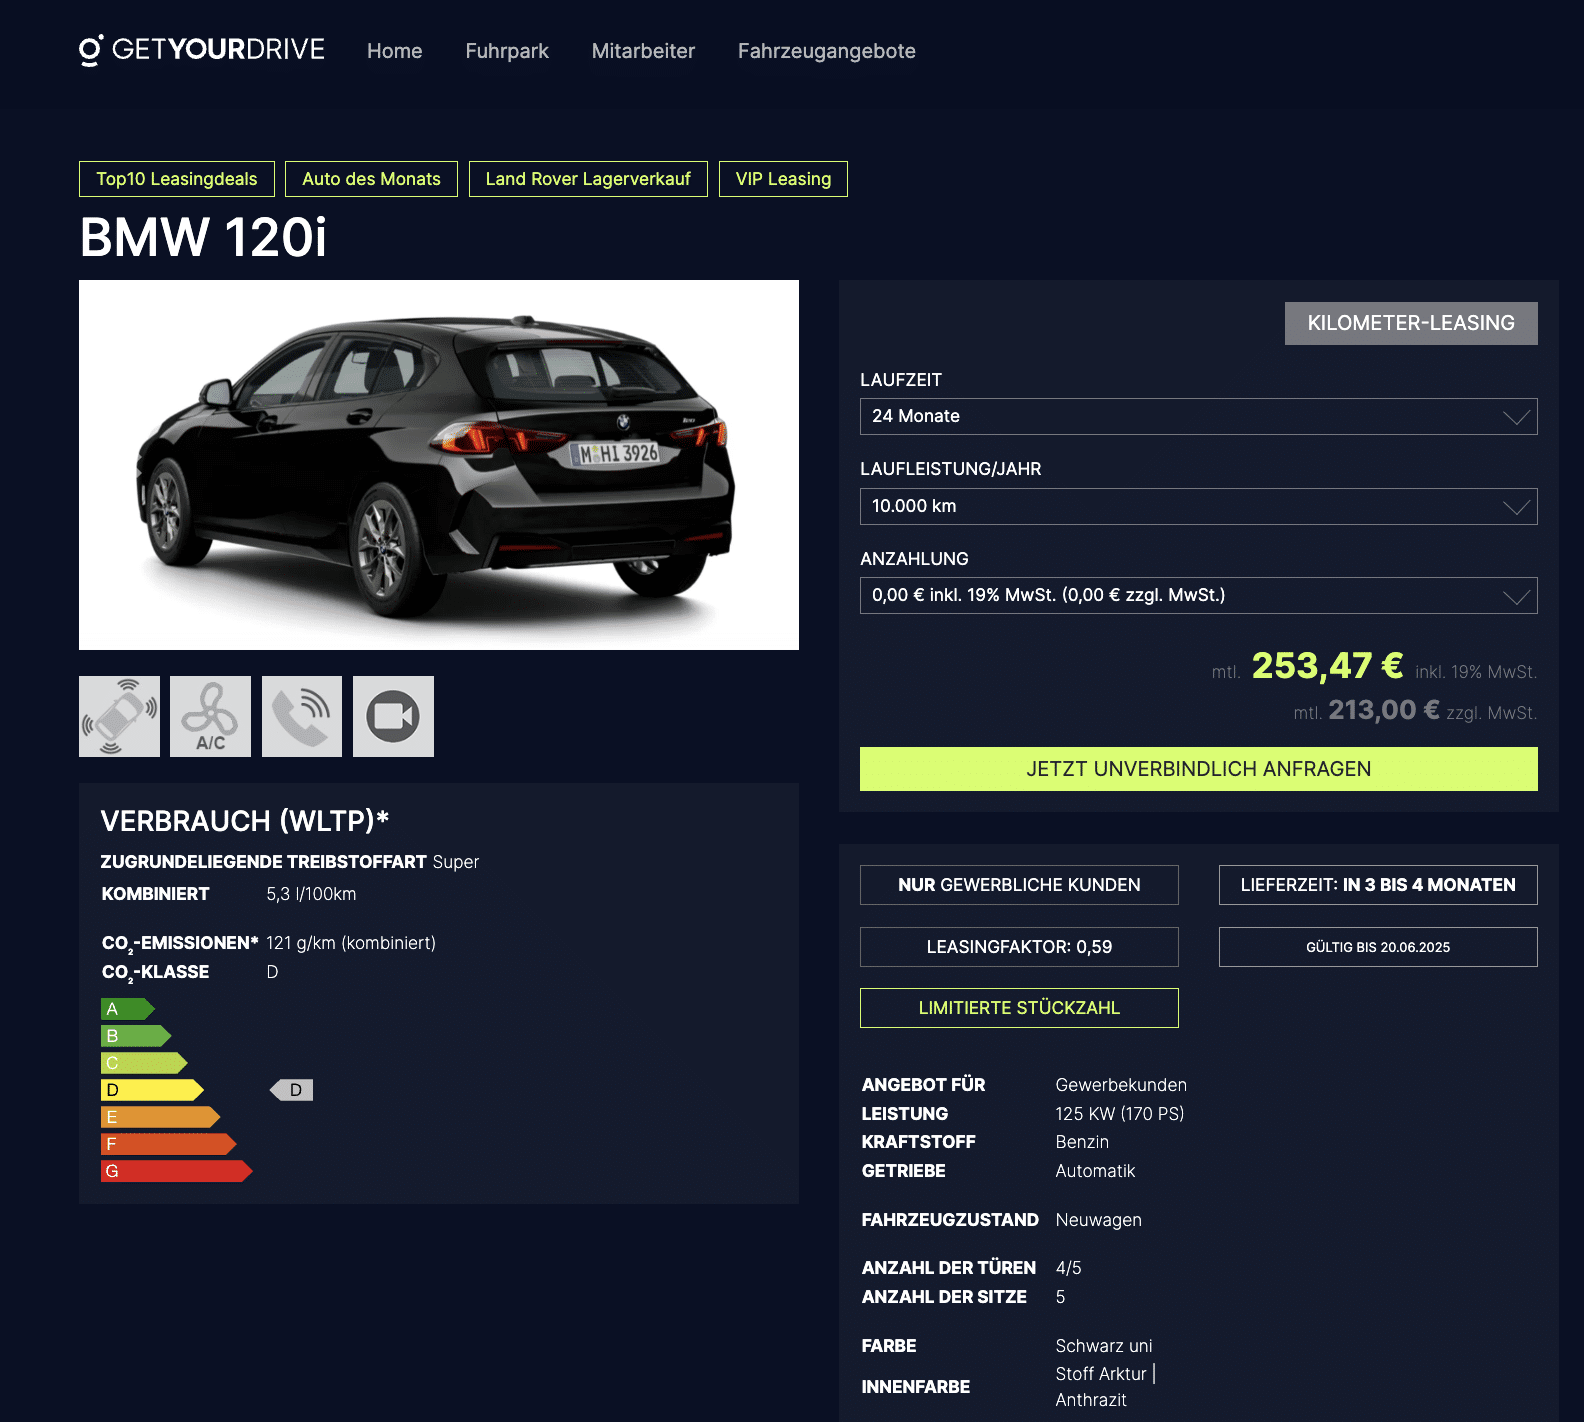Click the green CO2 class A bar
1584x1422 pixels.
pos(127,1009)
